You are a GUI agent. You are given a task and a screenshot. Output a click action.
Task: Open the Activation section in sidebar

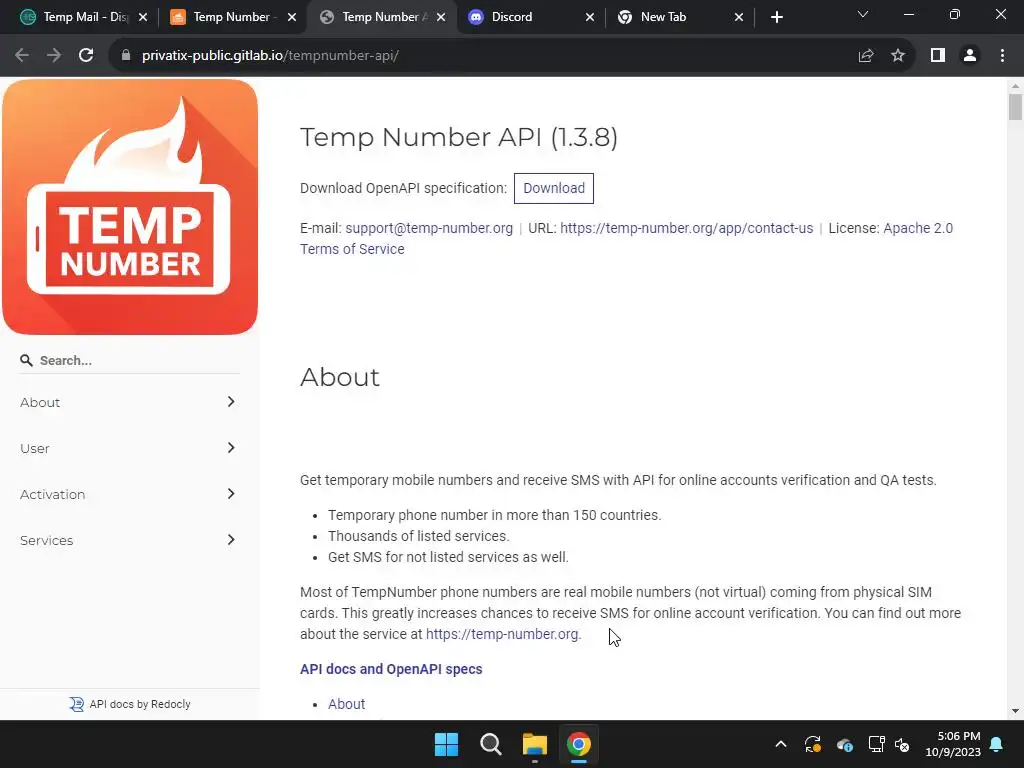[x=52, y=494]
